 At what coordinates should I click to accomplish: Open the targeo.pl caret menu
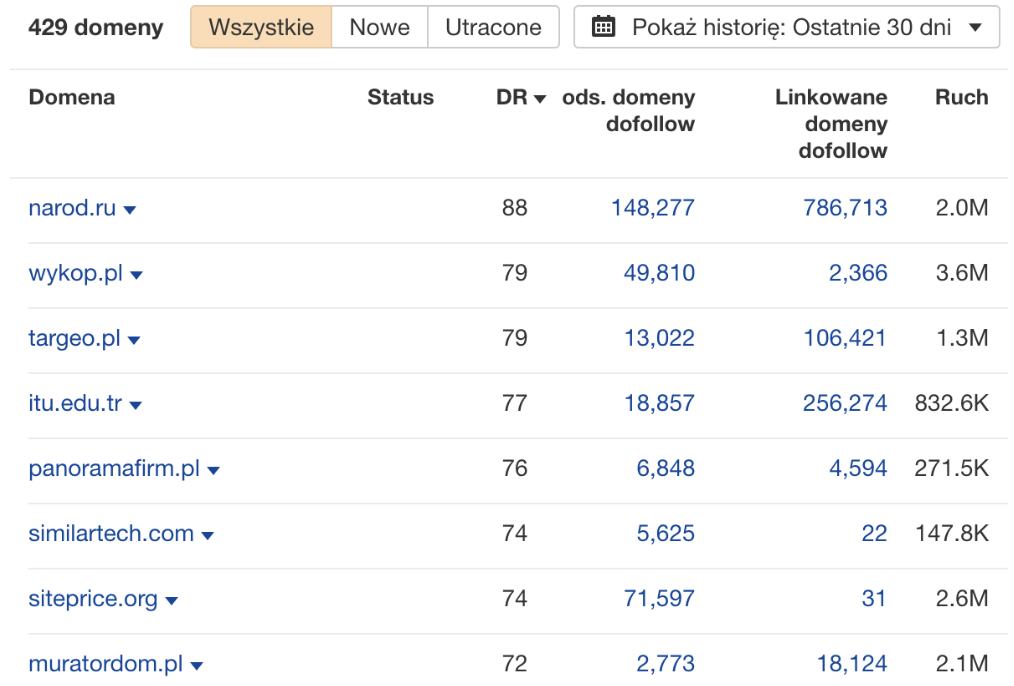[x=134, y=341]
